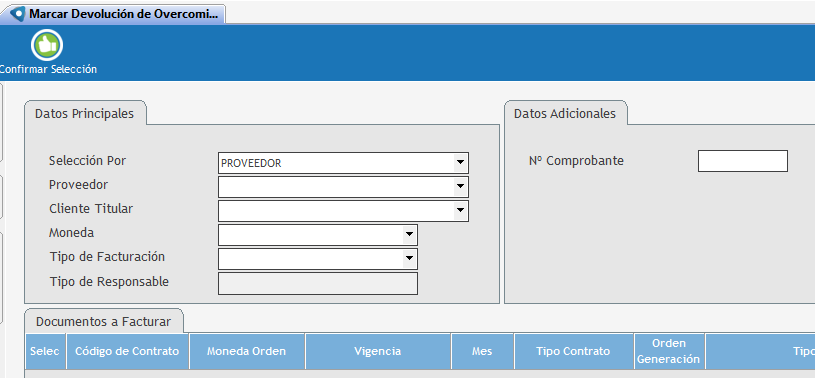
Task: Click the Confirmar Selección label
Action: click(x=48, y=69)
